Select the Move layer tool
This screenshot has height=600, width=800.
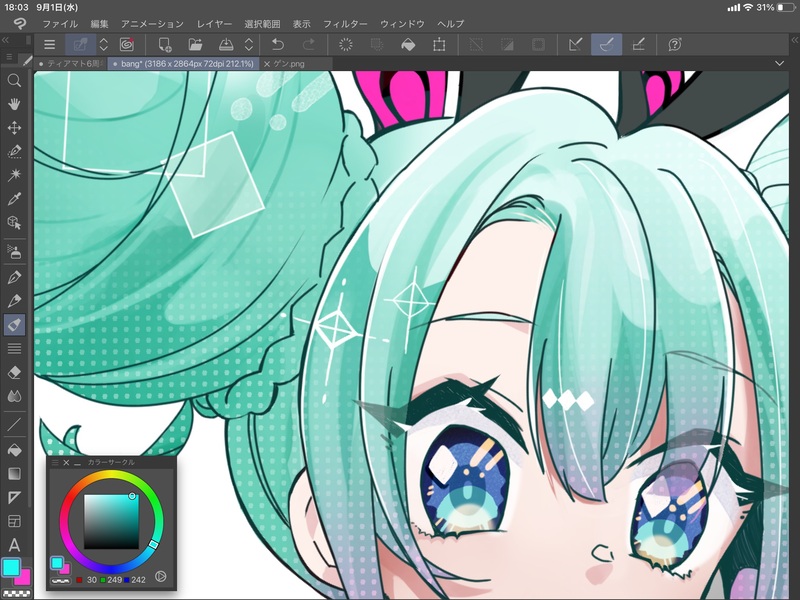click(x=14, y=128)
